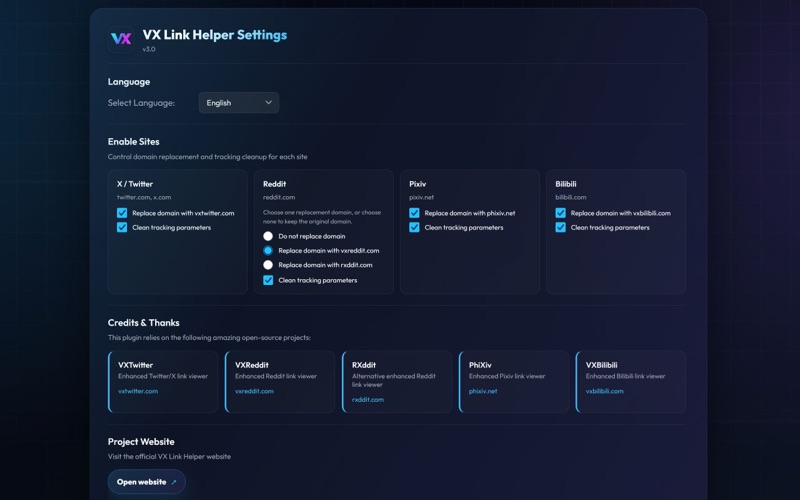
Task: Open the vxtwitter.com credit link
Action: click(x=138, y=391)
